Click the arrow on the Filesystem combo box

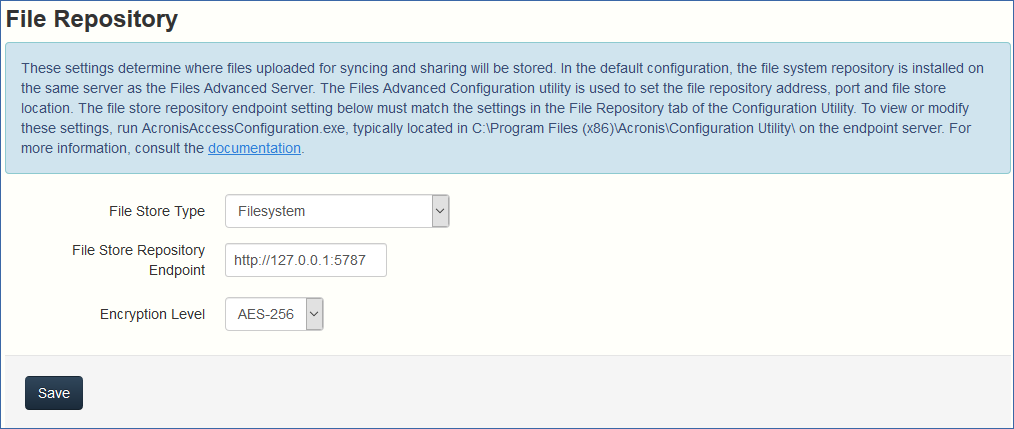[x=440, y=211]
